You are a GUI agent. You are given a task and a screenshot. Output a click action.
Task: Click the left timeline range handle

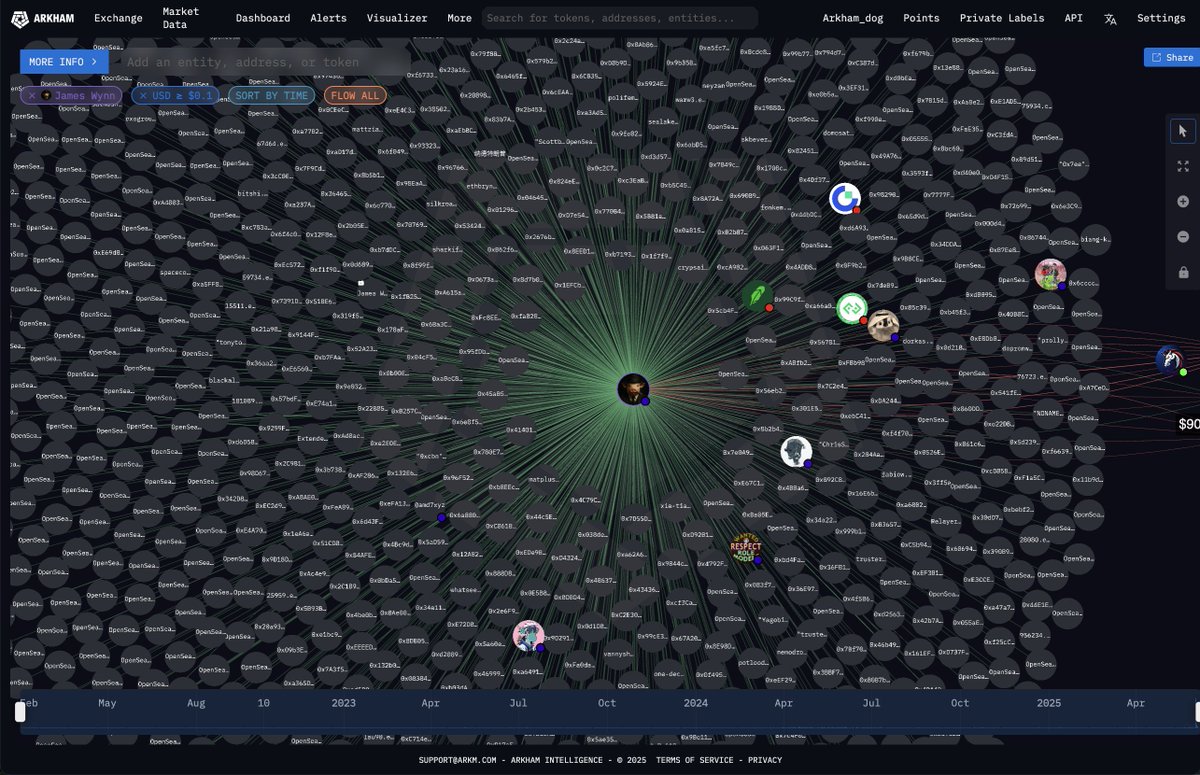pyautogui.click(x=20, y=712)
